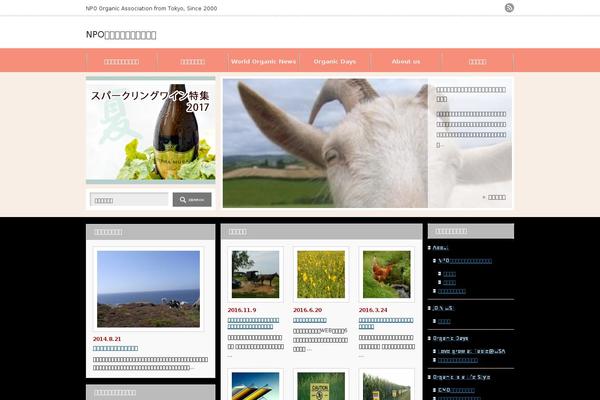The width and height of the screenshot is (600, 400).
Task: Click the 2016.6.20 date text
Action: tap(308, 310)
